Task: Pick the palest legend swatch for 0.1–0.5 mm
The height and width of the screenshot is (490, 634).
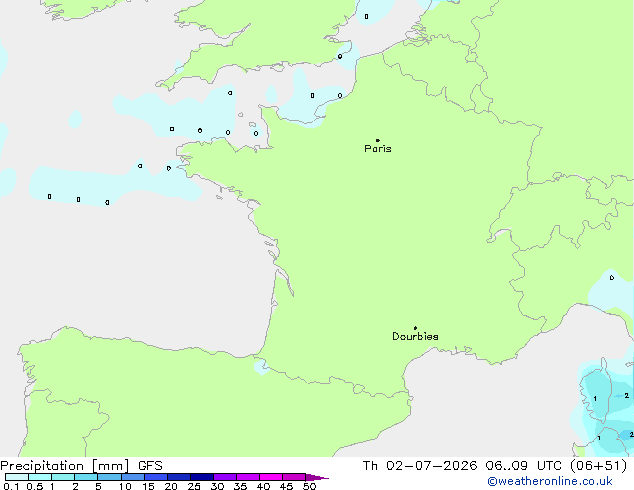Action: pyautogui.click(x=17, y=477)
